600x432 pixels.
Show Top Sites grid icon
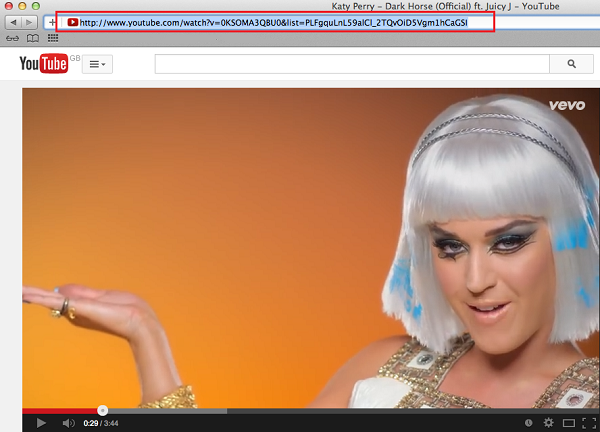coord(53,38)
